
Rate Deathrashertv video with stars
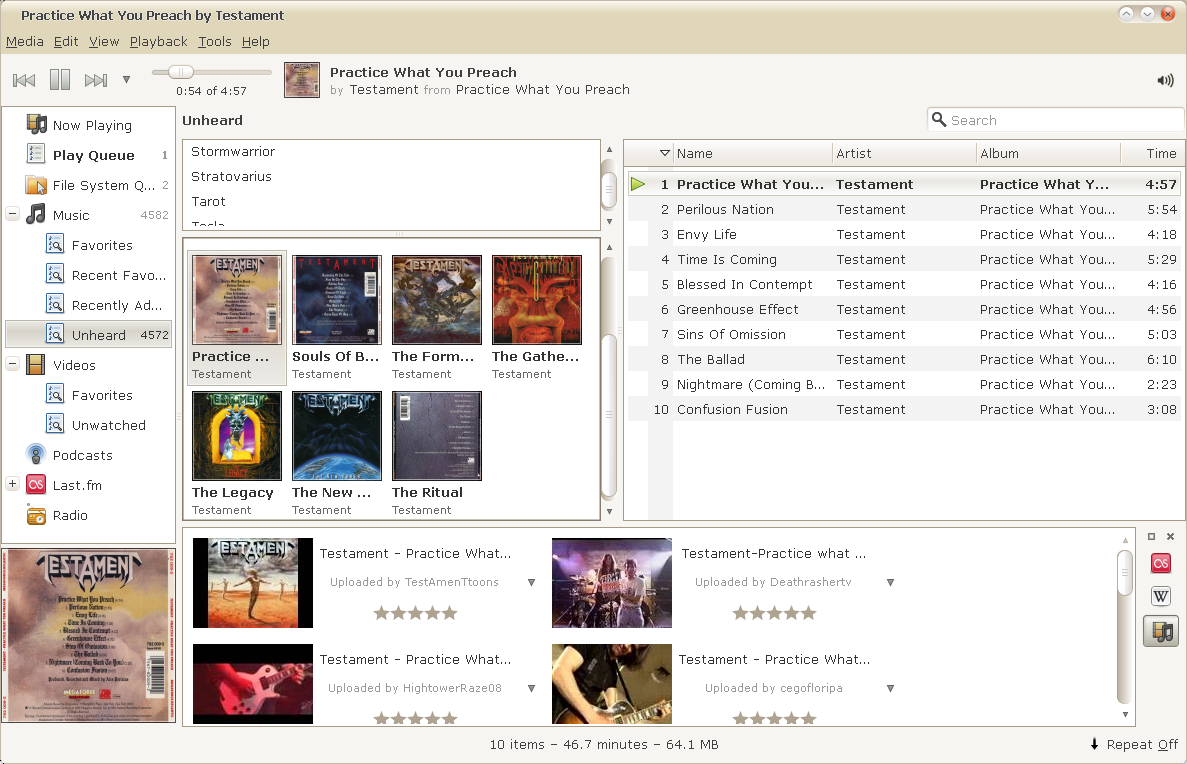pyautogui.click(x=774, y=613)
